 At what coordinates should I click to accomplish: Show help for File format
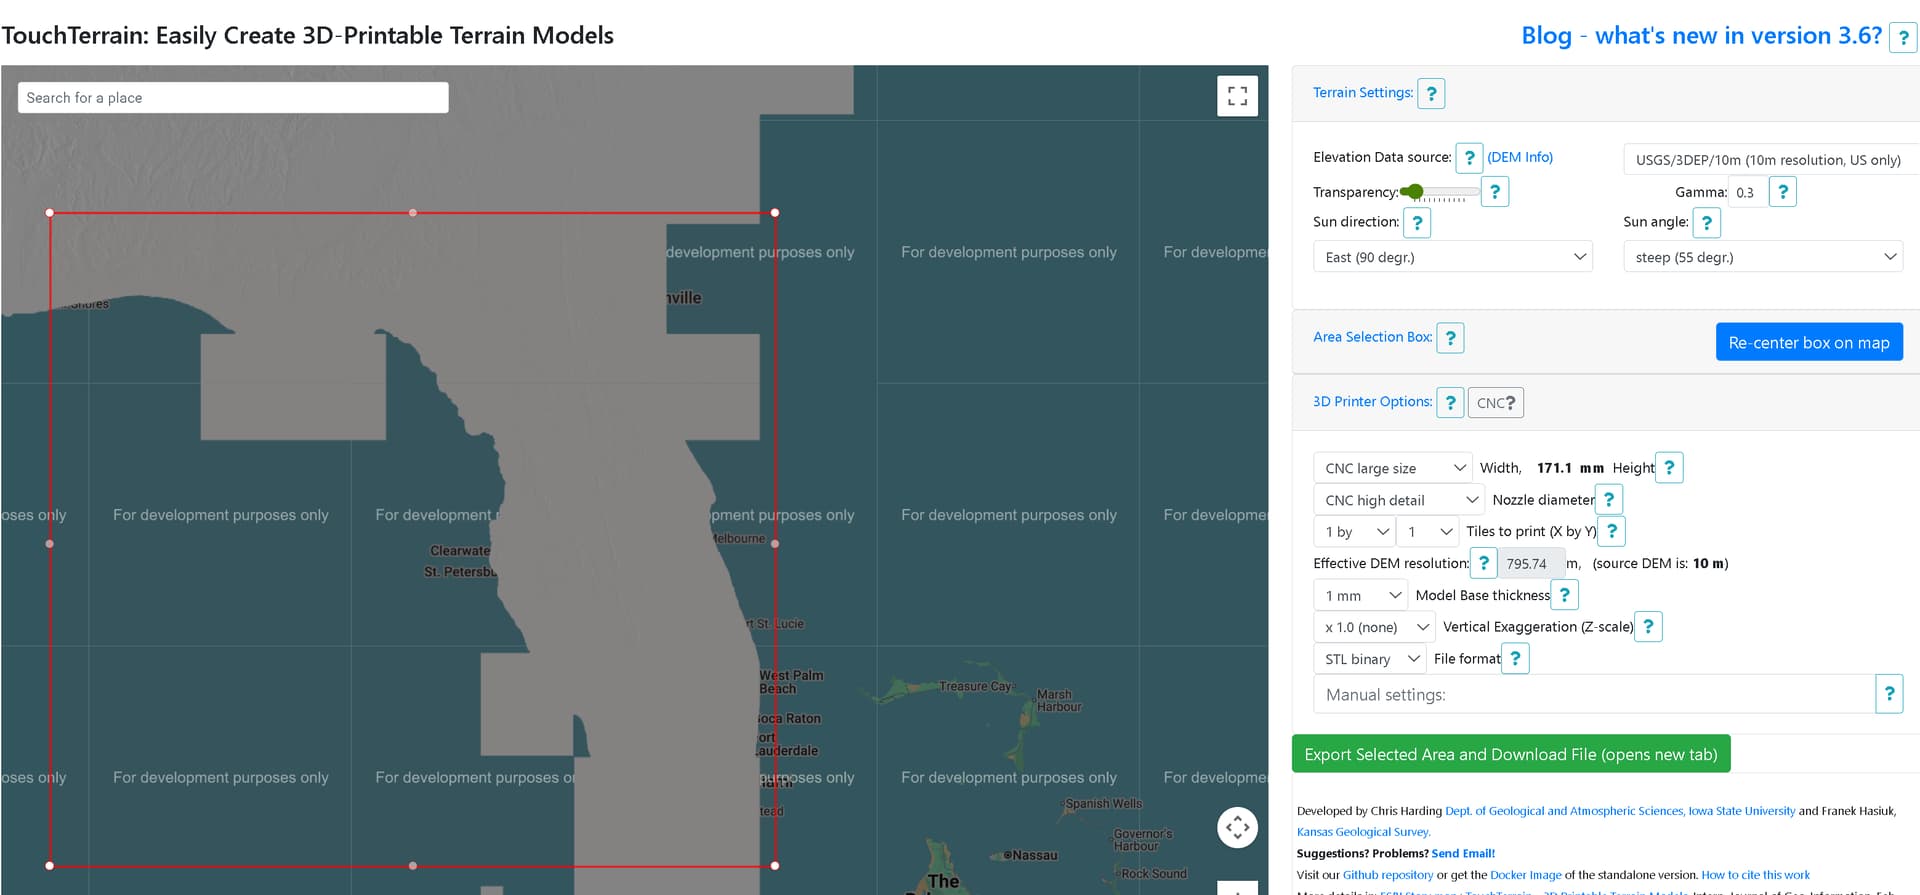tap(1515, 659)
